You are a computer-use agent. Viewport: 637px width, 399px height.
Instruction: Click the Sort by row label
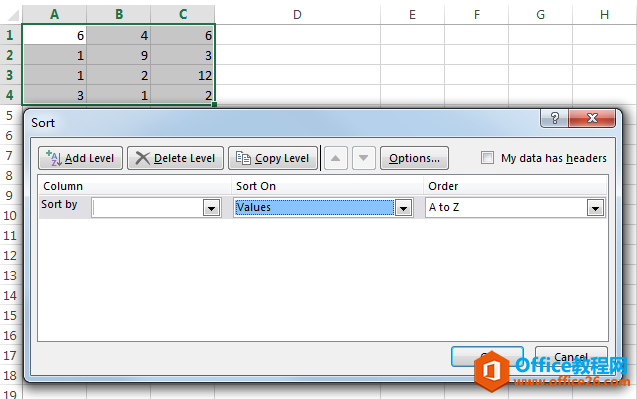pos(59,204)
